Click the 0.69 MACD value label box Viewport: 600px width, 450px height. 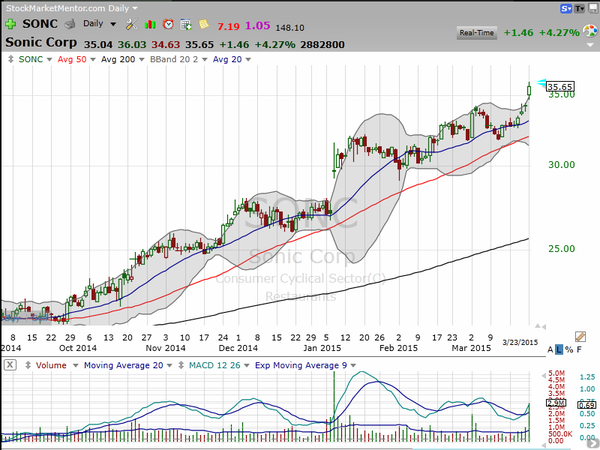coord(586,405)
